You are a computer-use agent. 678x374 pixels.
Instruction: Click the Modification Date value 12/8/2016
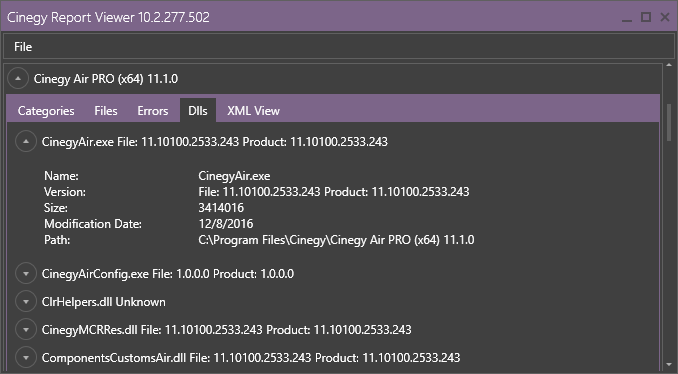point(226,224)
